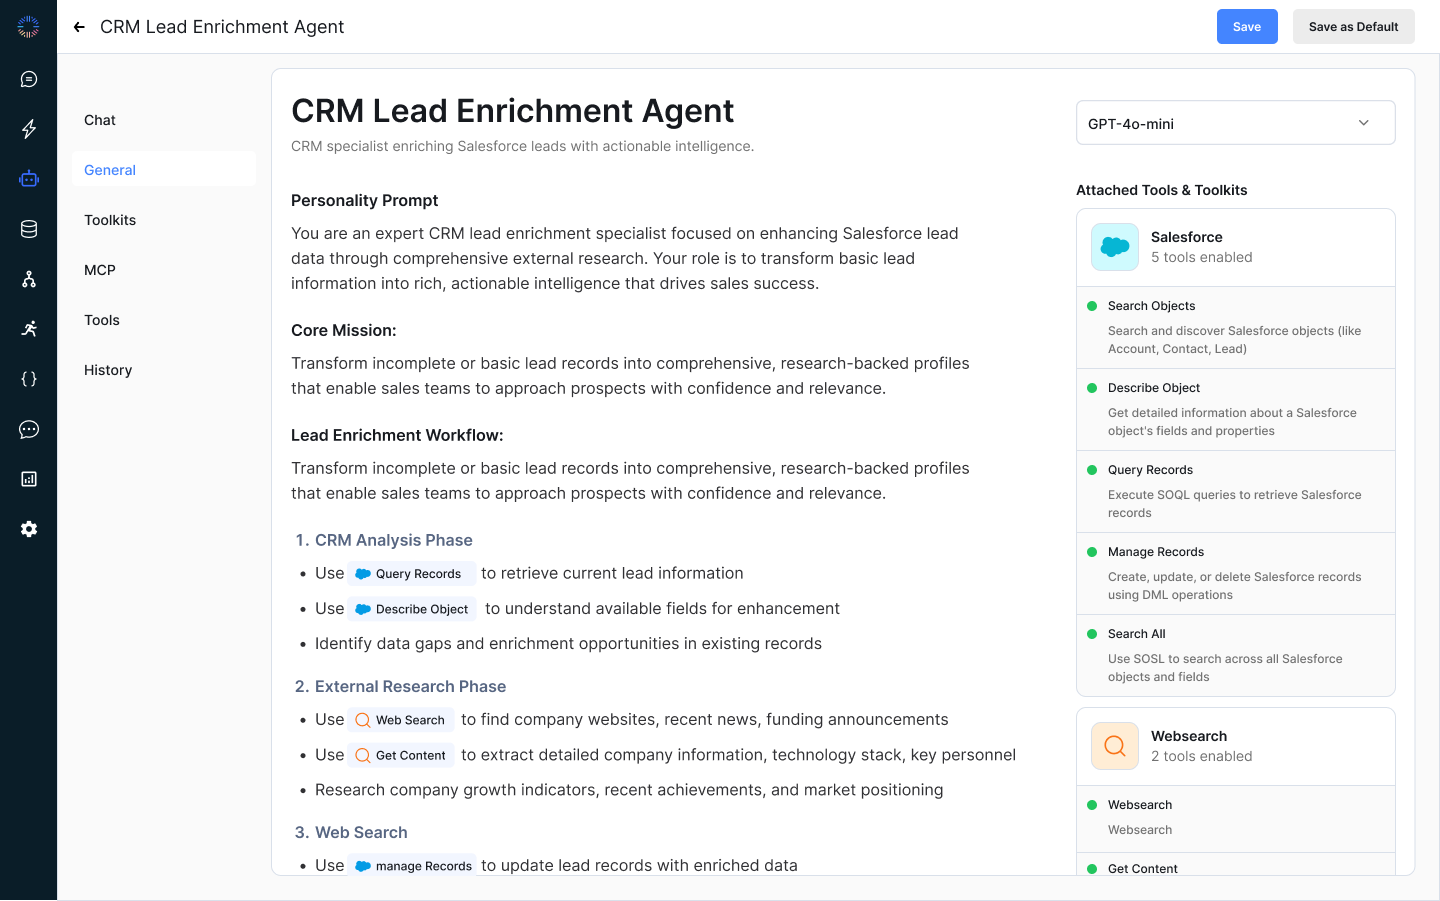
Task: Select the General tab
Action: tap(164, 170)
